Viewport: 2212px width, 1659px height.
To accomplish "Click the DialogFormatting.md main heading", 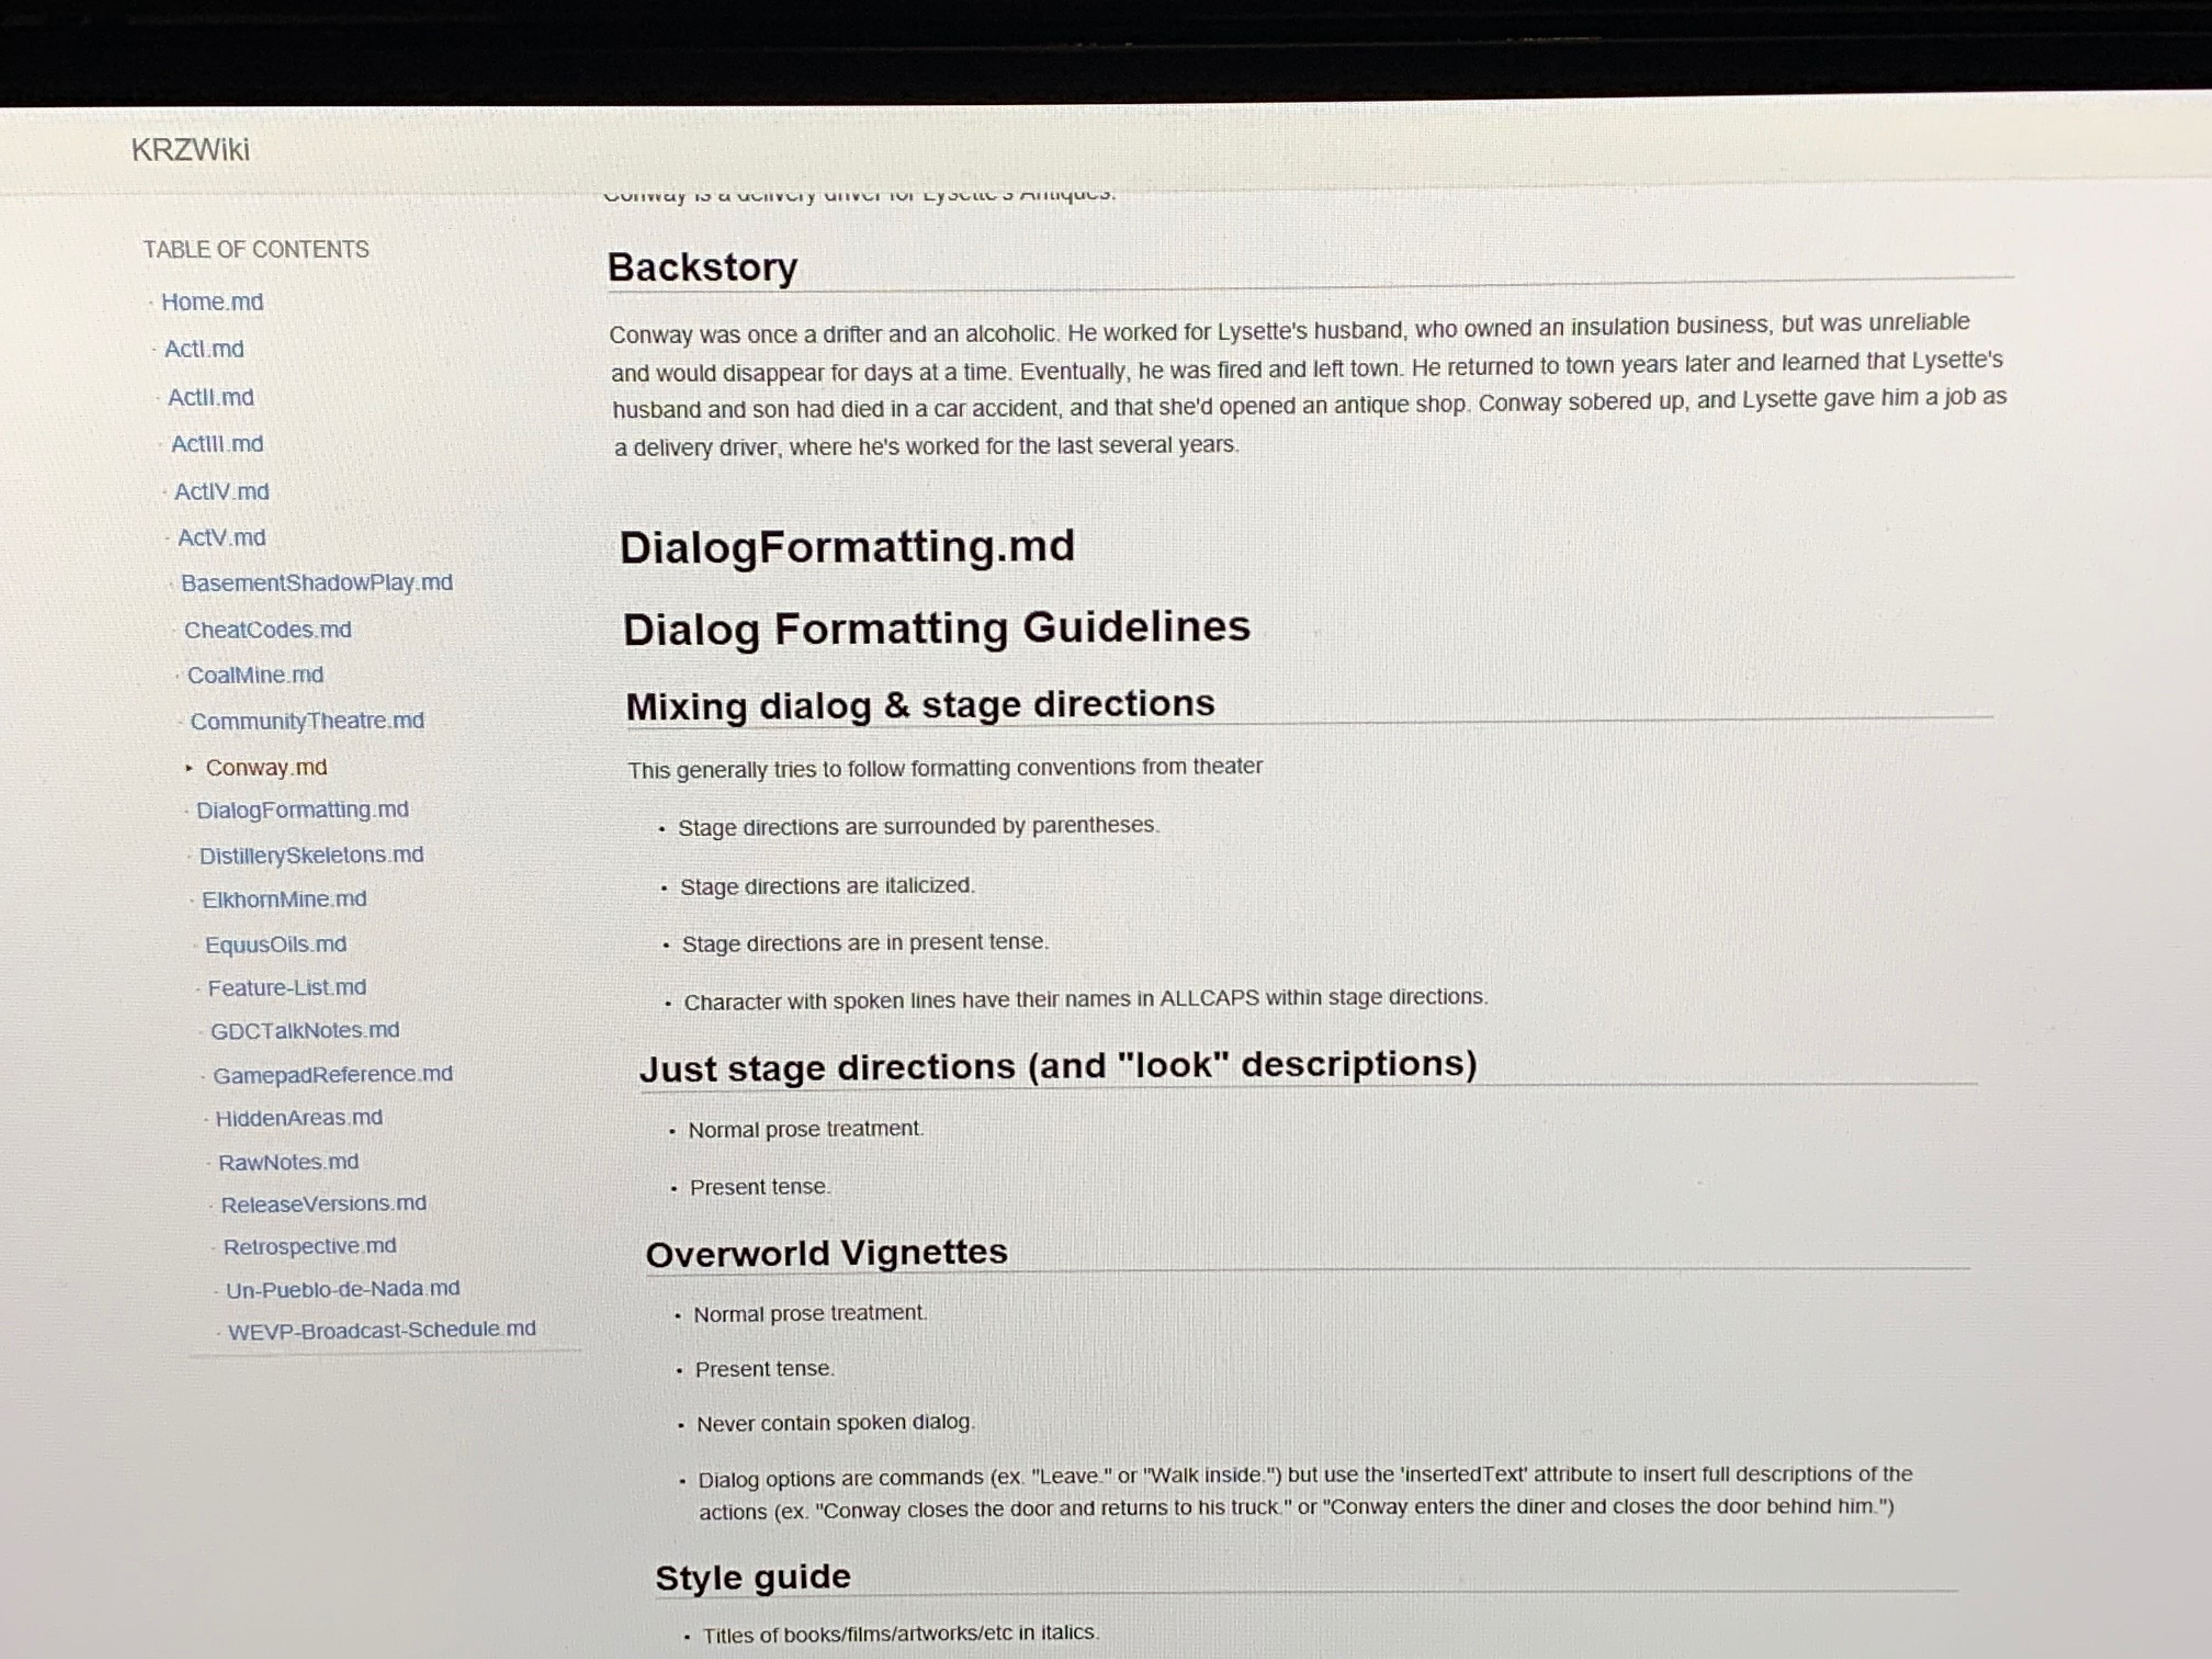I will click(x=846, y=547).
